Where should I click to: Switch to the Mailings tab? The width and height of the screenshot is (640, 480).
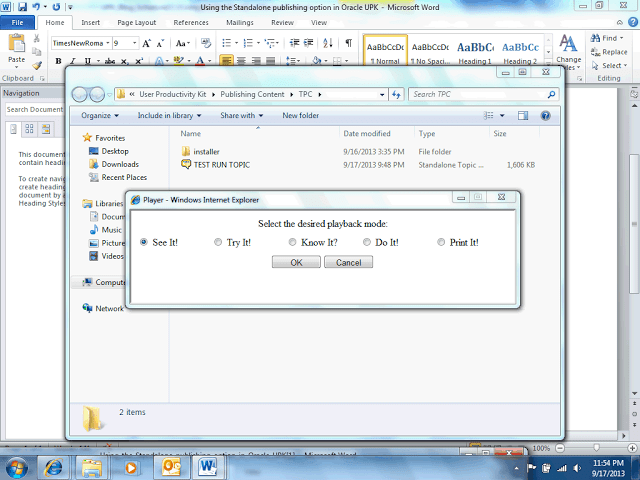(x=240, y=22)
